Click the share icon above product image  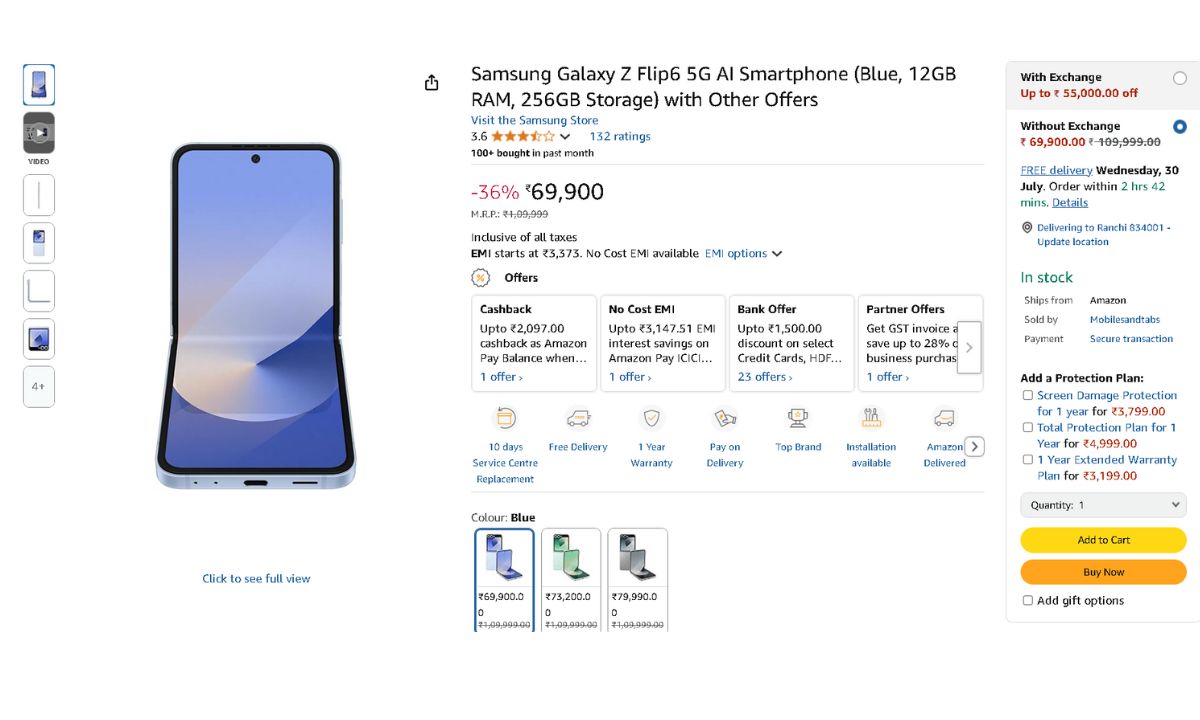pyautogui.click(x=431, y=83)
